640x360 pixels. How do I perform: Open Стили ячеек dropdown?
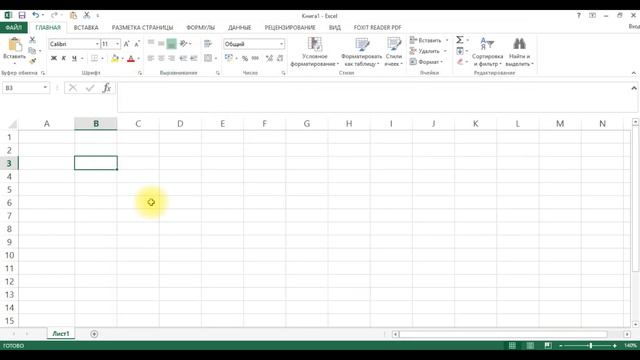tap(394, 51)
